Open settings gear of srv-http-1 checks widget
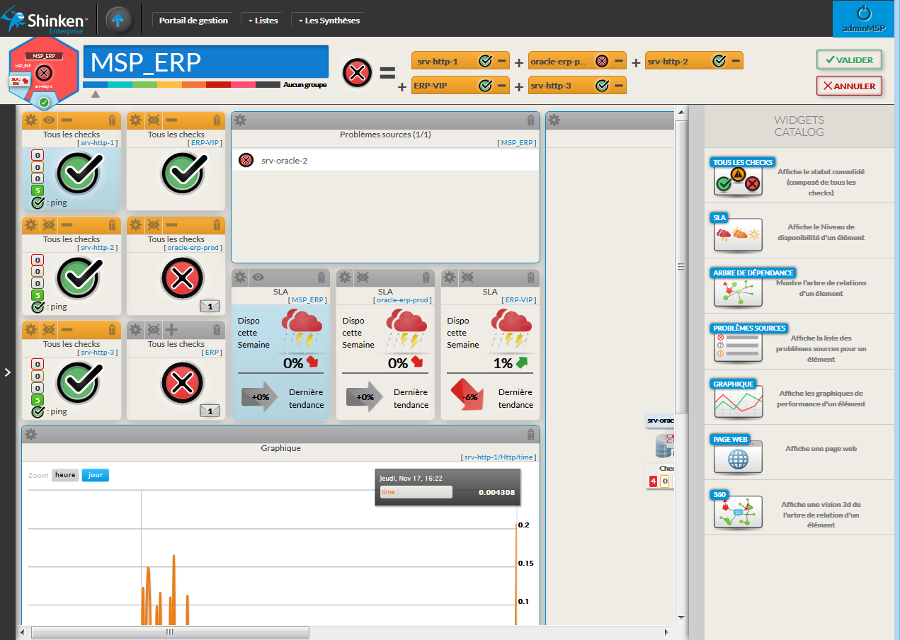The image size is (900, 640). click(x=31, y=120)
